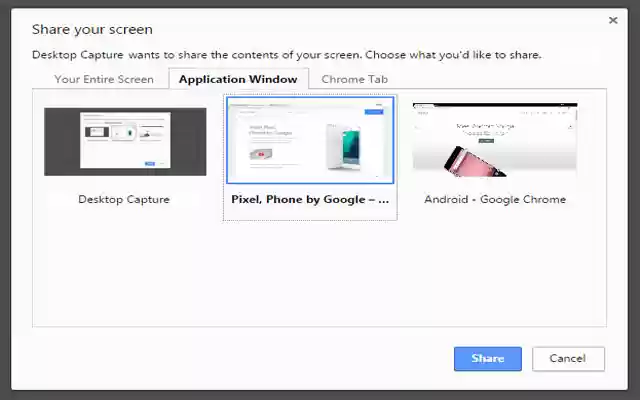Click "Android - Google Chrome" caption

click(495, 200)
